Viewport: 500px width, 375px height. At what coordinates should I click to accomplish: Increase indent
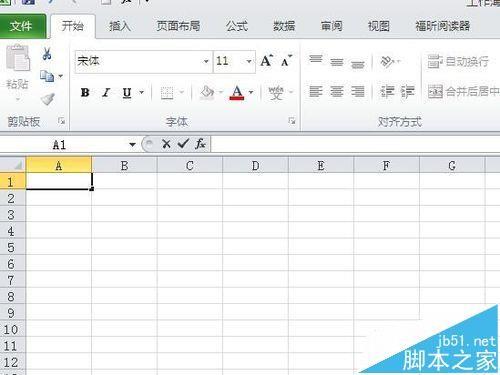[407, 91]
